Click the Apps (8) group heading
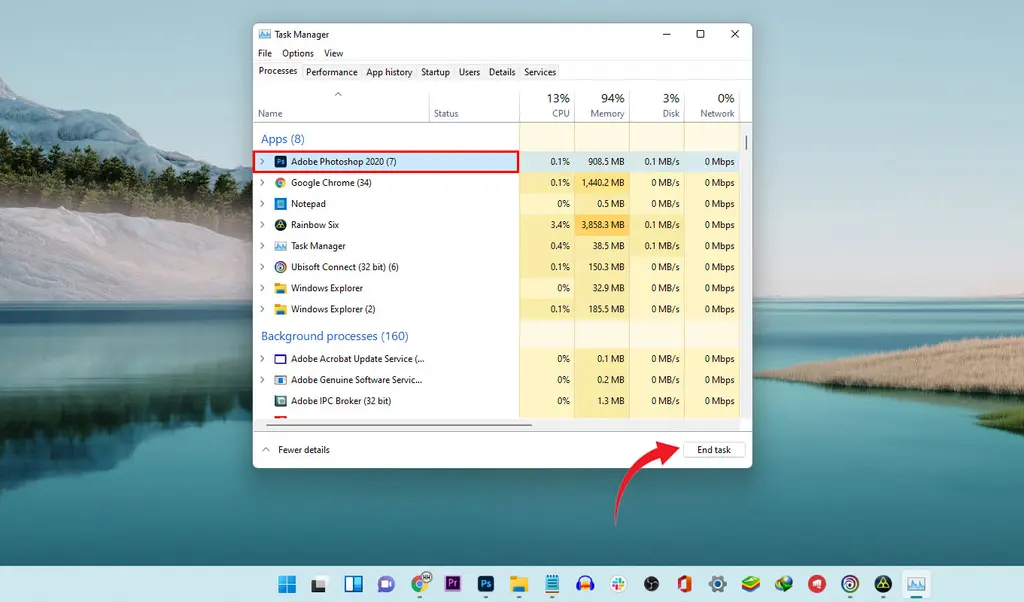This screenshot has height=602, width=1024. click(283, 139)
